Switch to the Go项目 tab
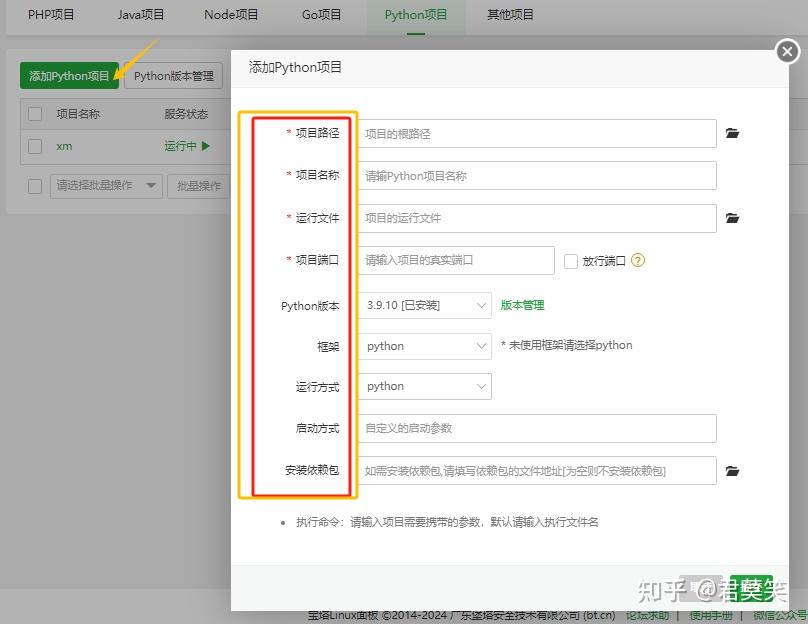 pyautogui.click(x=321, y=15)
